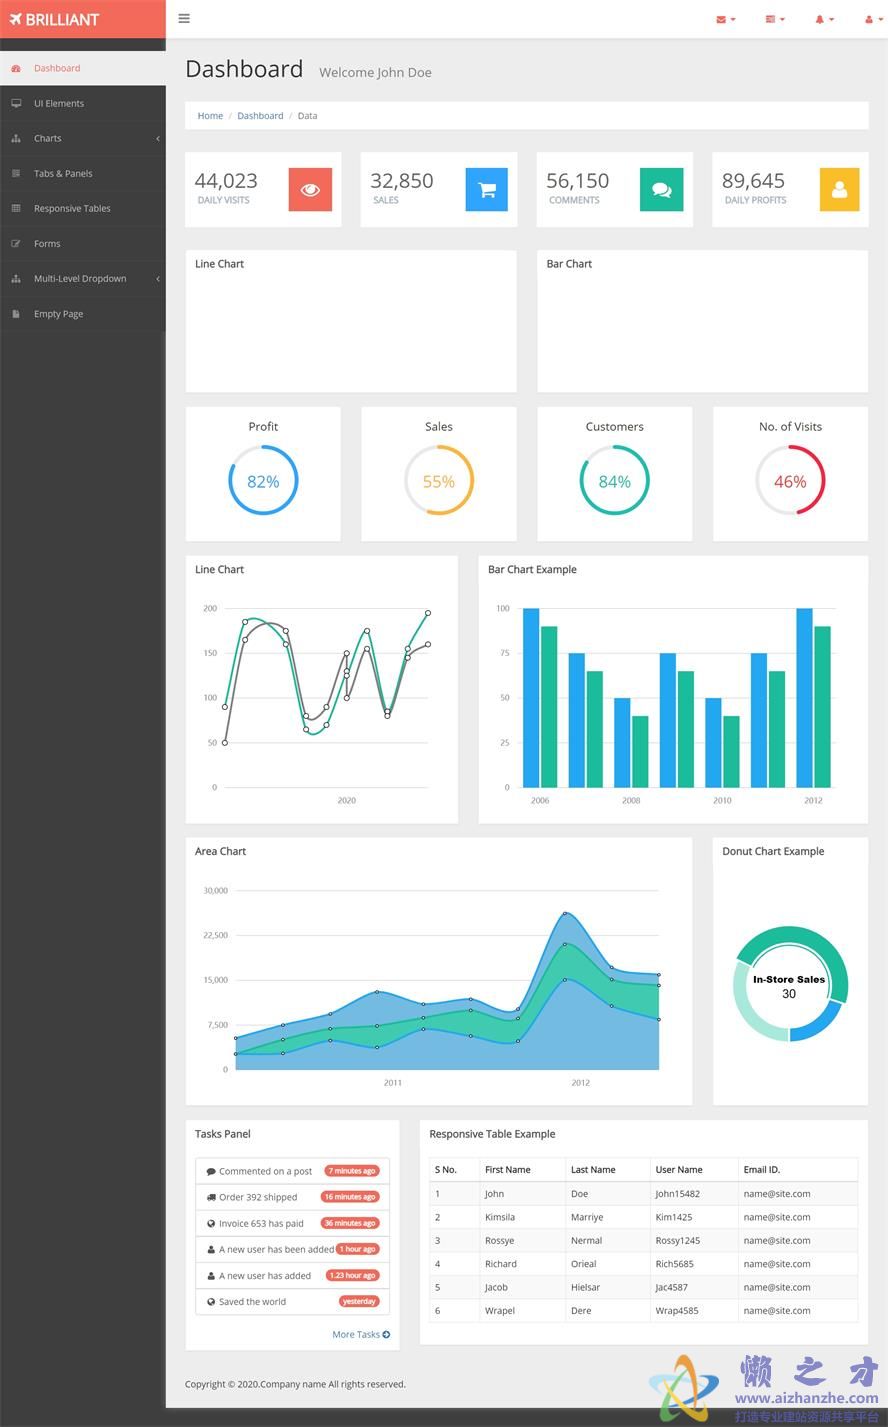Click the green Comments chat bubble icon
The image size is (888, 1427).
(661, 190)
